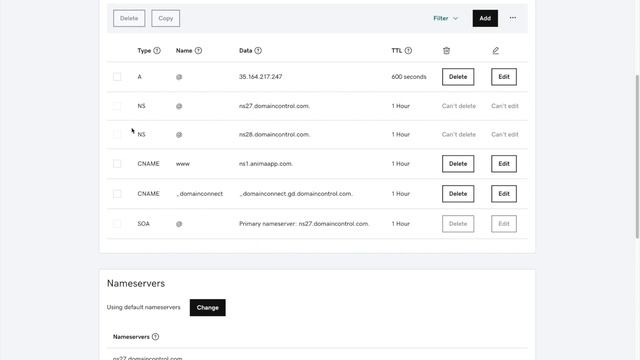Screen dimensions: 640x360
Task: Click the Data column help icon
Action: pos(258,51)
